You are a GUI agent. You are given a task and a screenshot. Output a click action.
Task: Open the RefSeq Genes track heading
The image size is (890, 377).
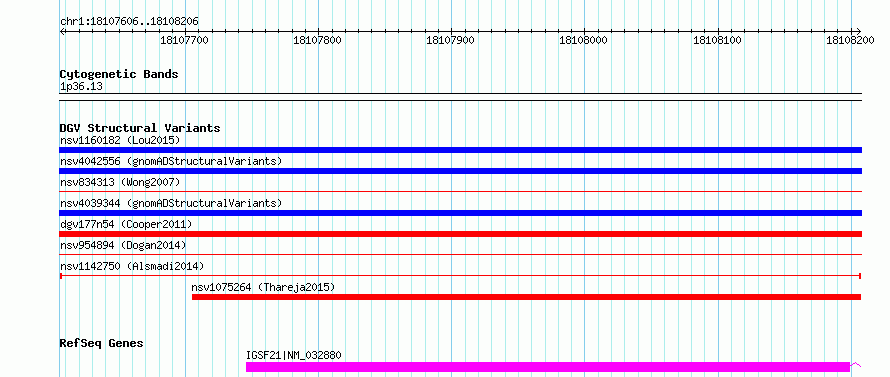pyautogui.click(x=102, y=343)
